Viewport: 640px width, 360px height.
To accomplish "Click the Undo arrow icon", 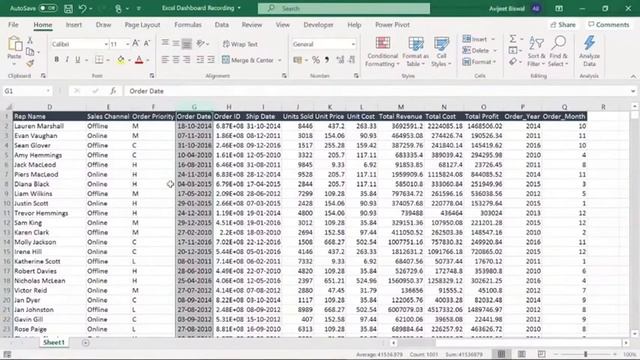I will [83, 8].
